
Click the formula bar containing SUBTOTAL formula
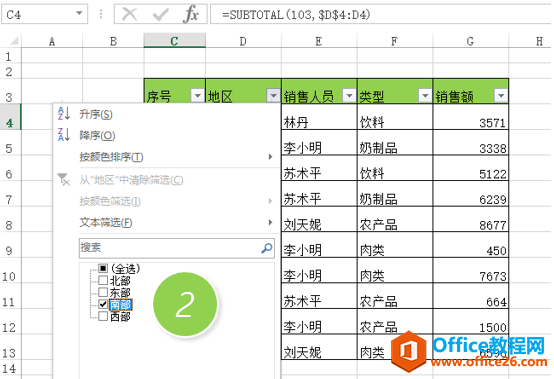(382, 14)
